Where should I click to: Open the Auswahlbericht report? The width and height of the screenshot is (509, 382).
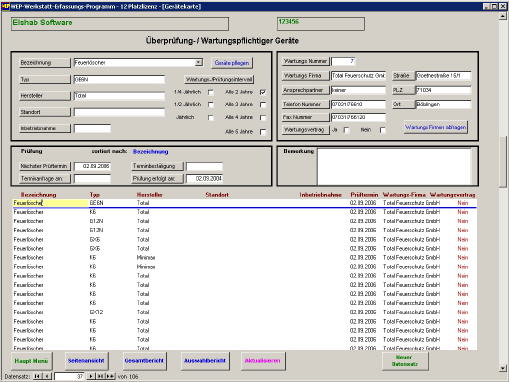(205, 361)
